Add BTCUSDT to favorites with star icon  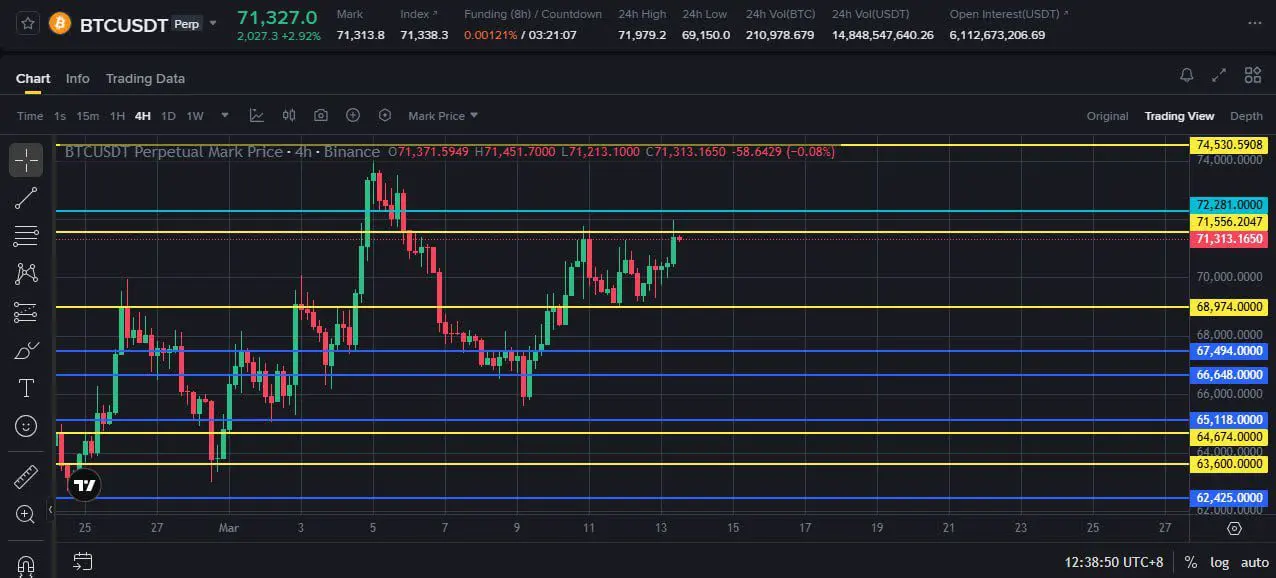(27, 23)
